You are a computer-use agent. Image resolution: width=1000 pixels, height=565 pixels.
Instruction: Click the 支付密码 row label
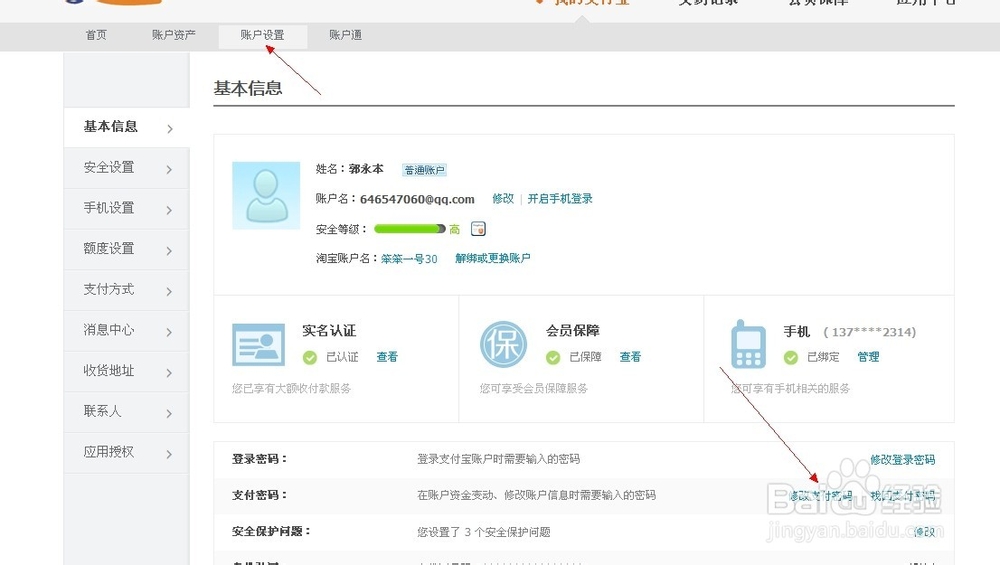260,495
